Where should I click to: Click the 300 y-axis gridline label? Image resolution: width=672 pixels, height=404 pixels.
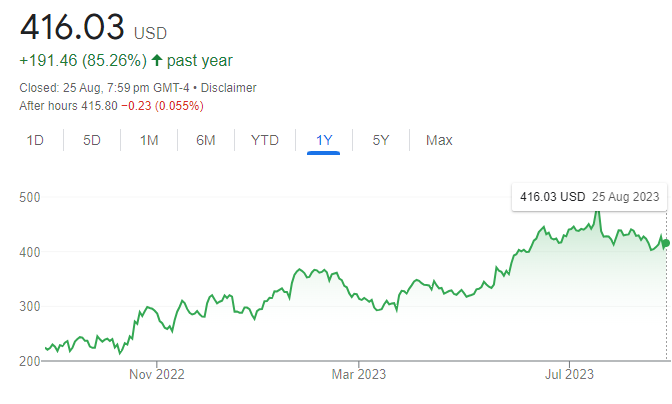[x=29, y=306]
